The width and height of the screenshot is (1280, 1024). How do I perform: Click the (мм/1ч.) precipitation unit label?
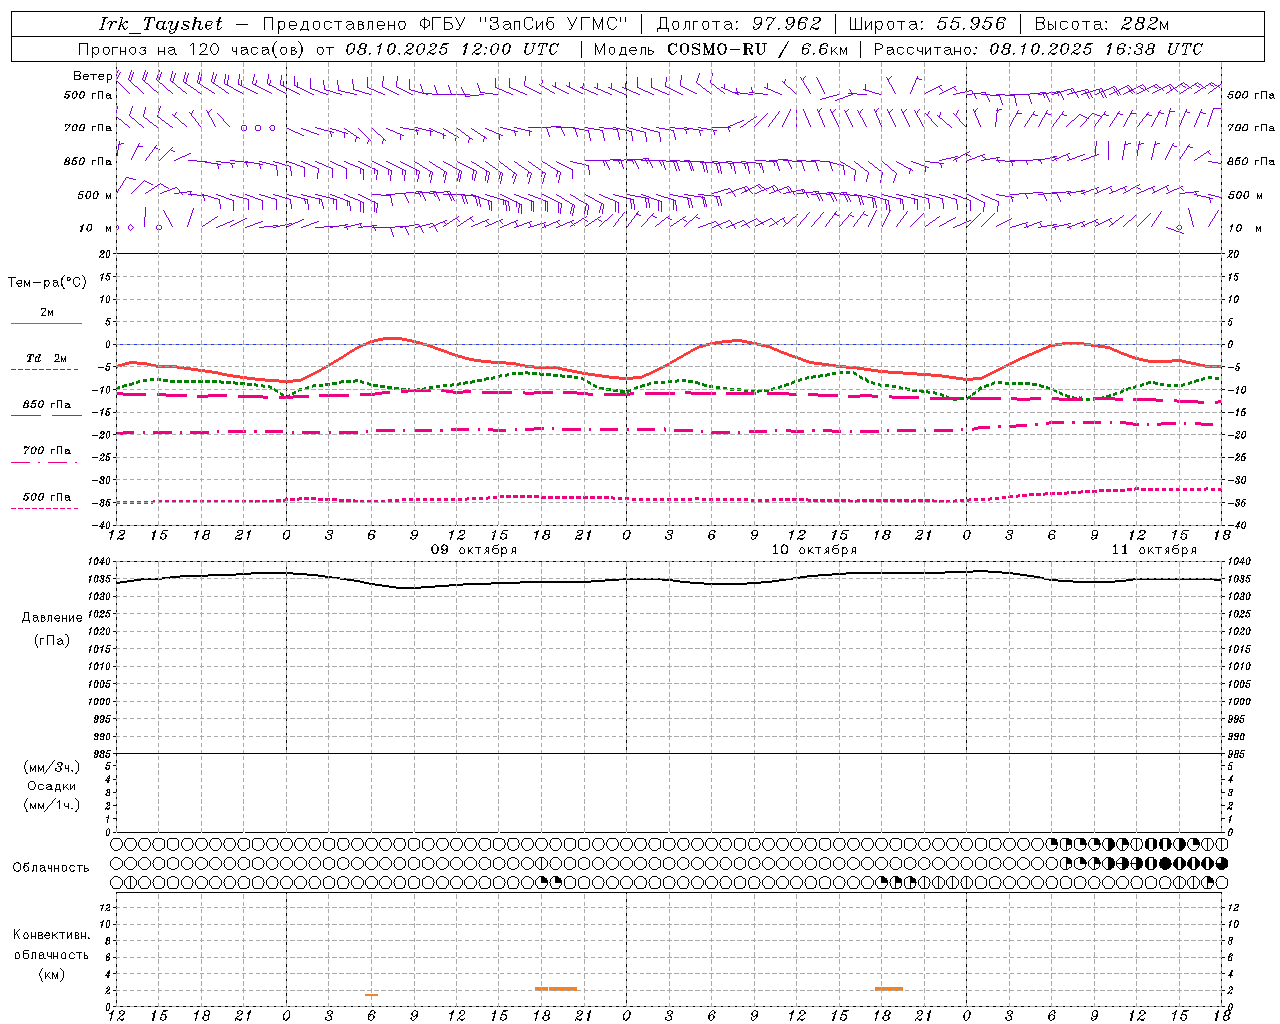(x=52, y=805)
